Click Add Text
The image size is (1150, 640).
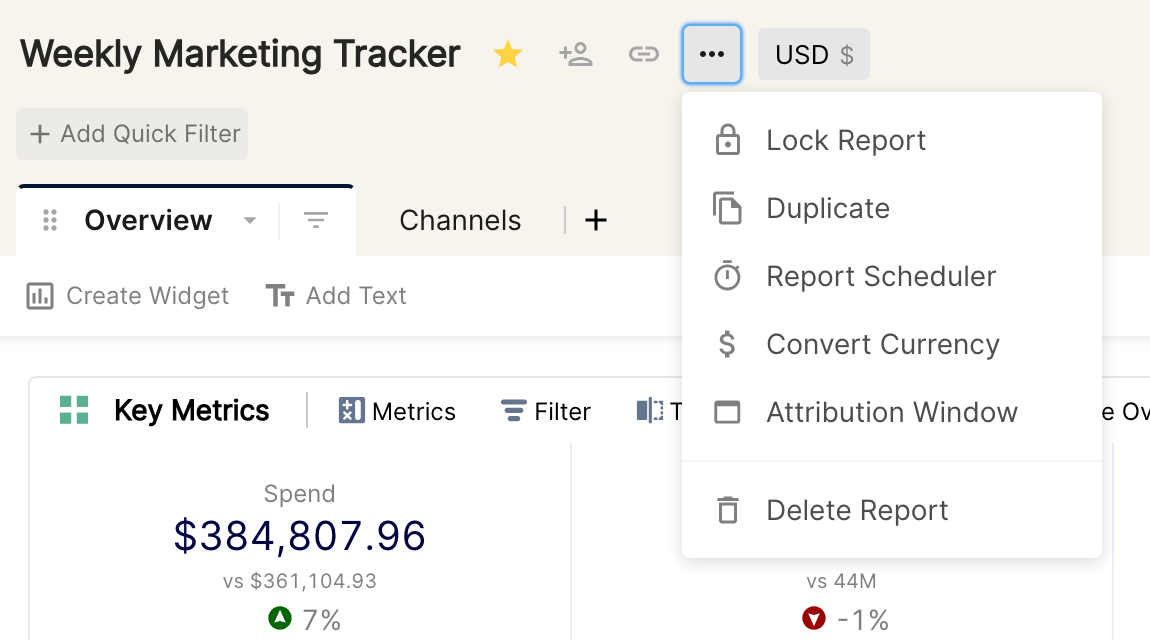click(x=336, y=296)
